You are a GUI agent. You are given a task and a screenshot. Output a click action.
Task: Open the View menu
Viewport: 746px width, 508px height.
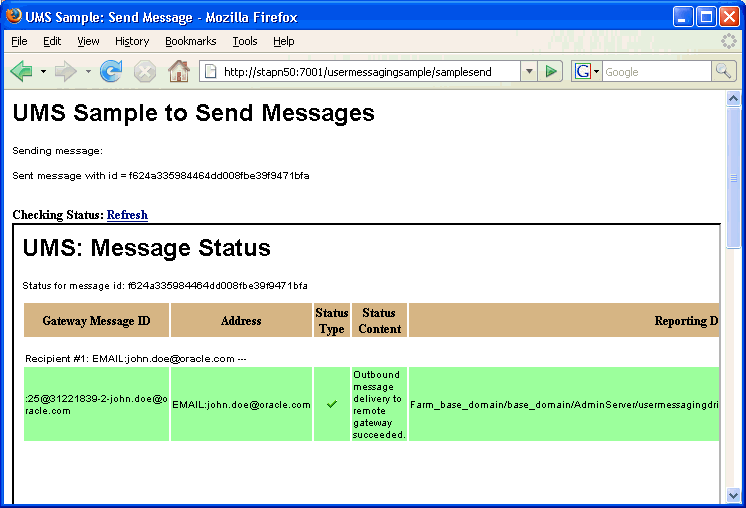pyautogui.click(x=88, y=41)
